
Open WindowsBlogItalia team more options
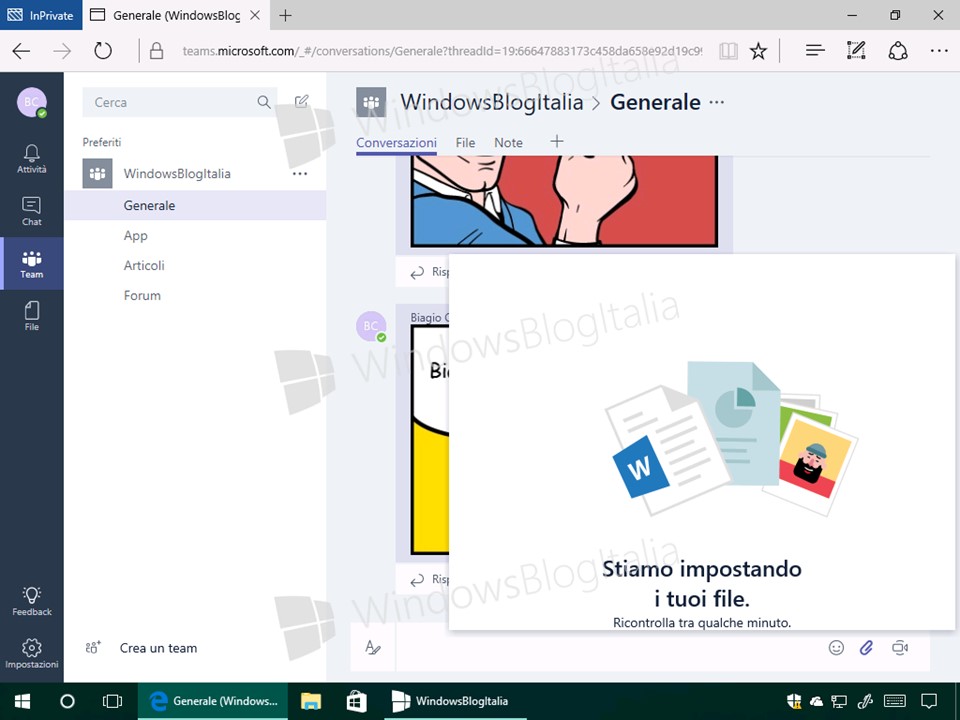pyautogui.click(x=300, y=174)
